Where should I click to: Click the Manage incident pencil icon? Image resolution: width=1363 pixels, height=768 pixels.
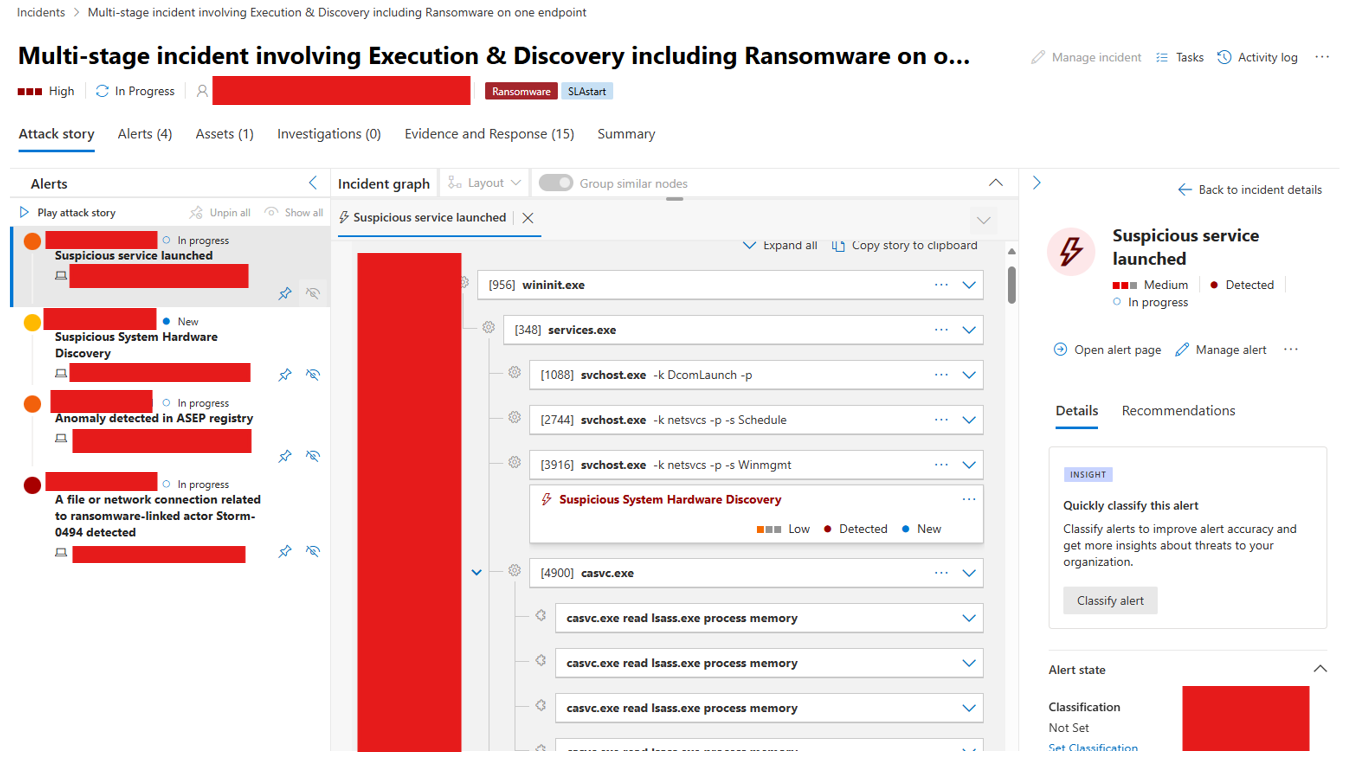(1038, 58)
